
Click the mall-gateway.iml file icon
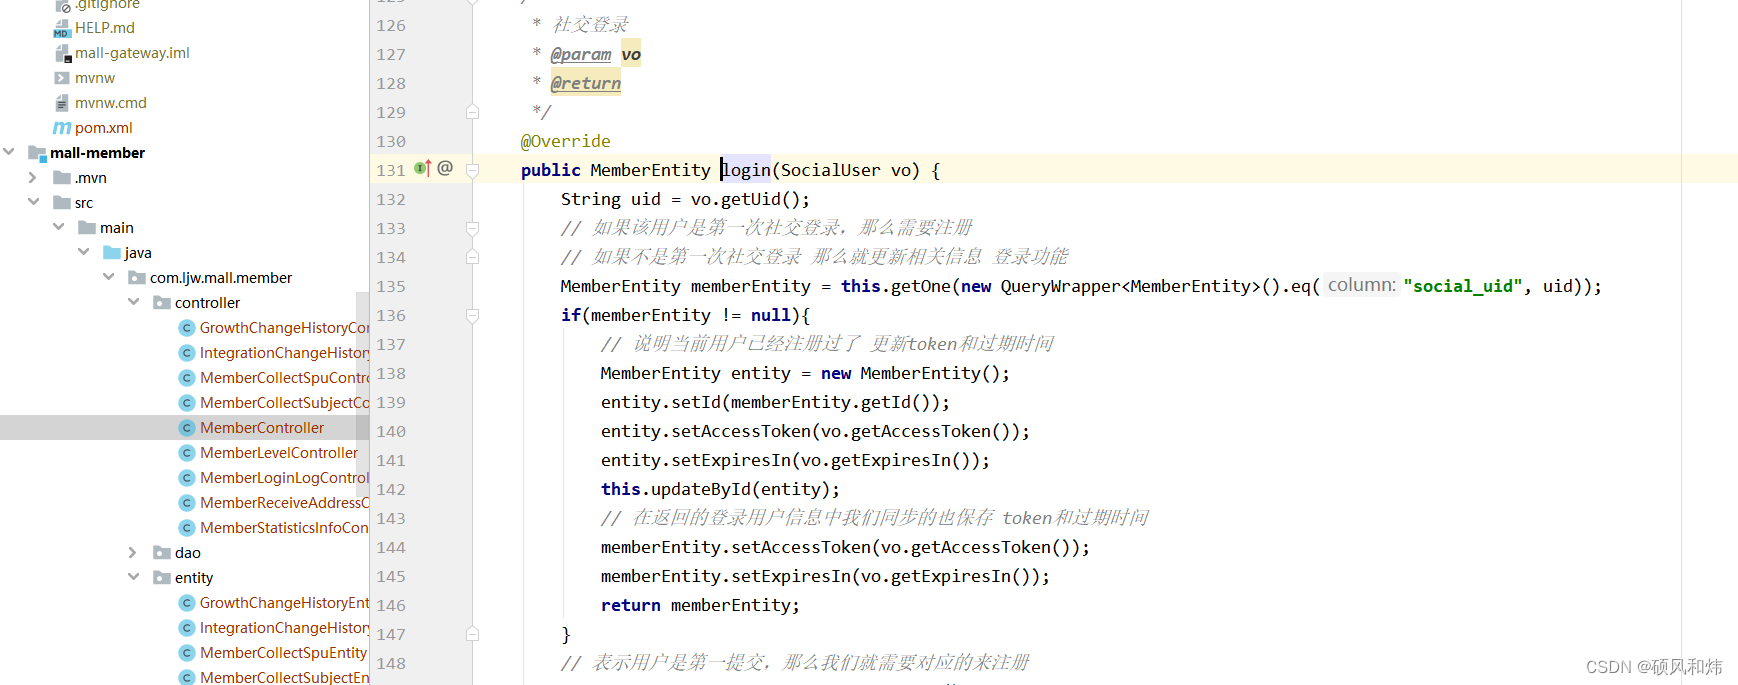[62, 53]
